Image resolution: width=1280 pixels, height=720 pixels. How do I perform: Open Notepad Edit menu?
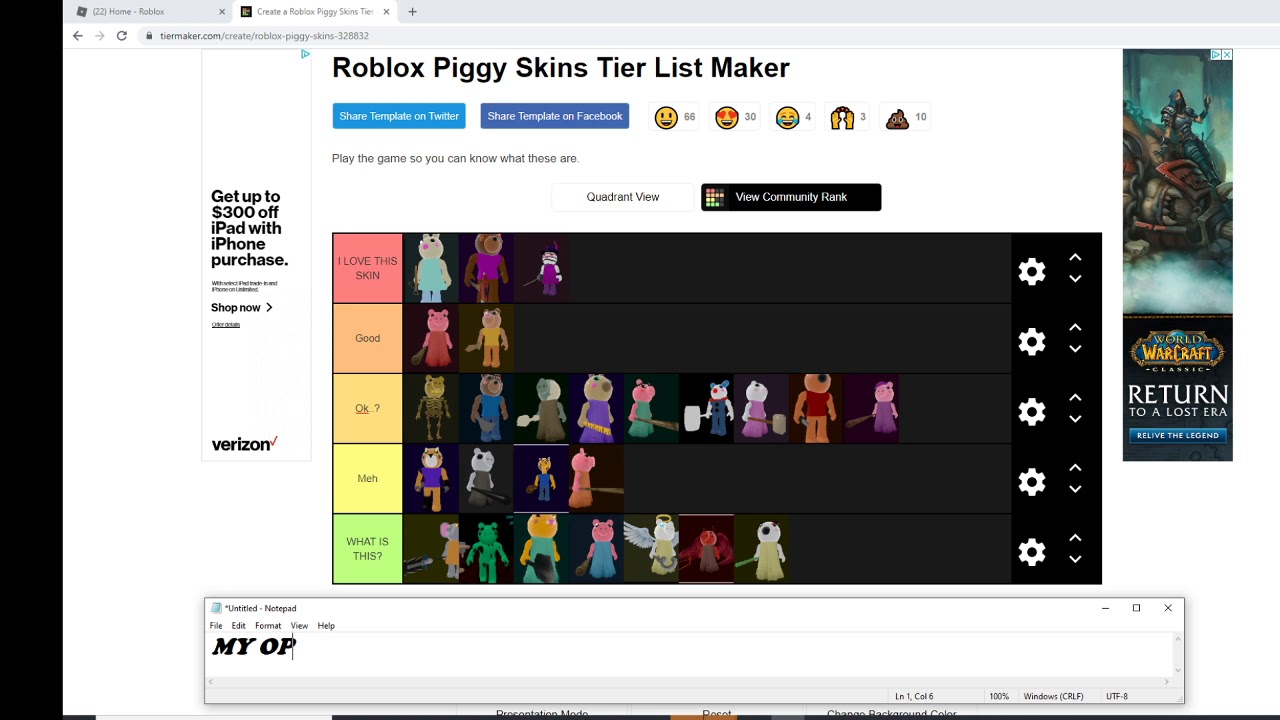point(238,626)
